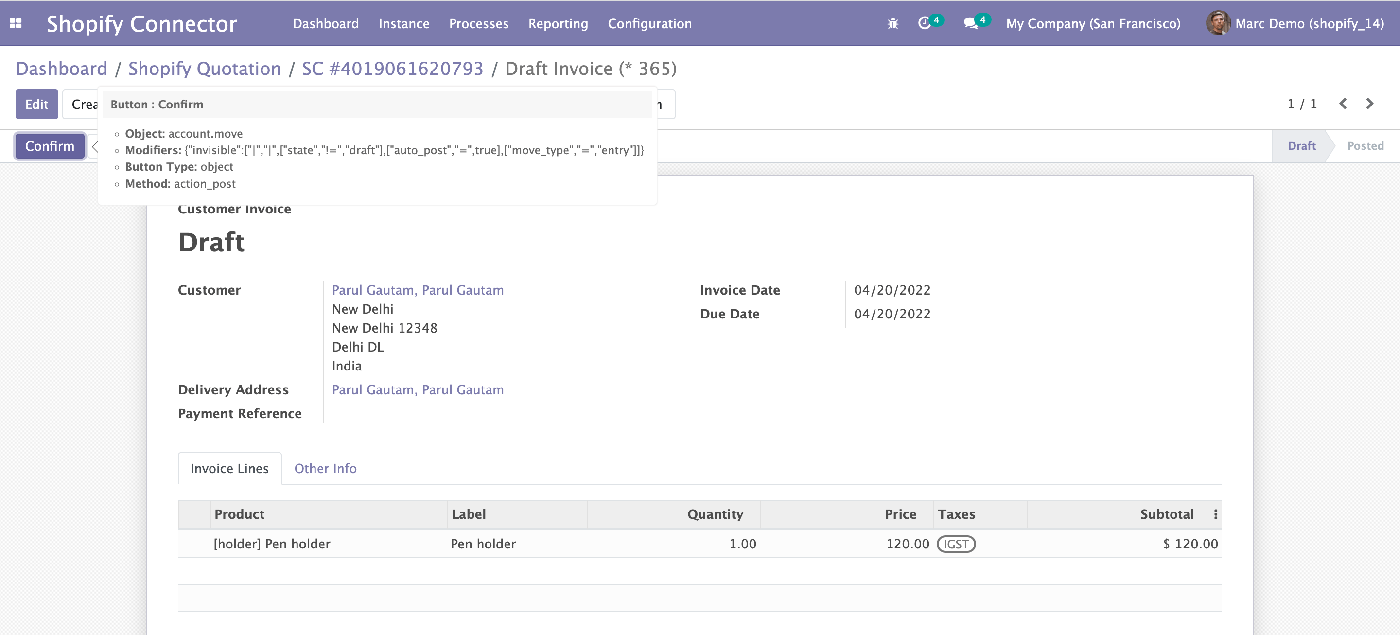Click the Shopify Quotation breadcrumb
1400x635 pixels.
pos(204,69)
